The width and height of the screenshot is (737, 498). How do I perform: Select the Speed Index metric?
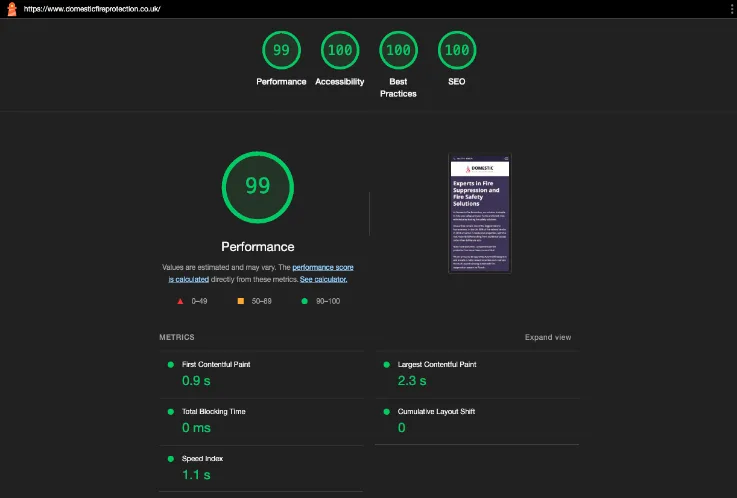pos(261,468)
